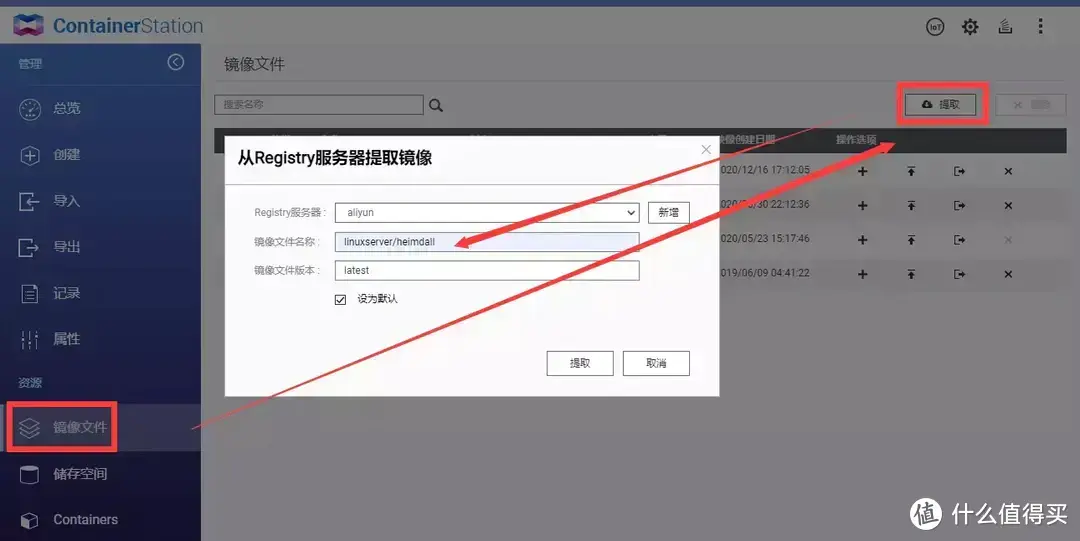Remove the image in the 17:12:05 row
This screenshot has width=1080, height=541.
[x=1008, y=171]
